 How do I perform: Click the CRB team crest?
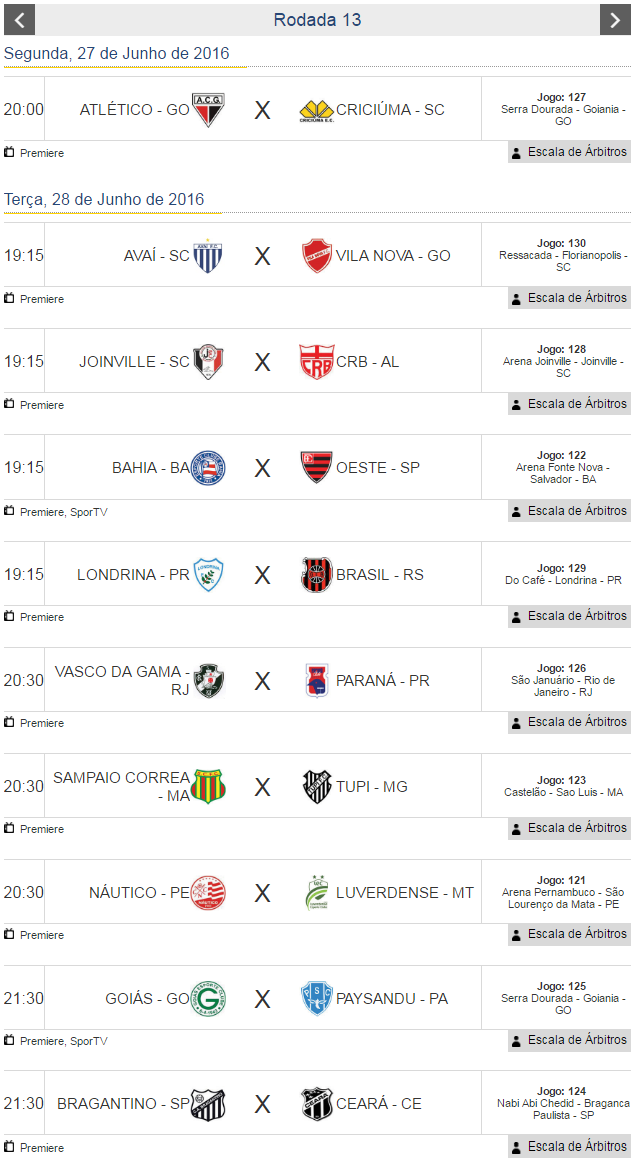click(316, 362)
